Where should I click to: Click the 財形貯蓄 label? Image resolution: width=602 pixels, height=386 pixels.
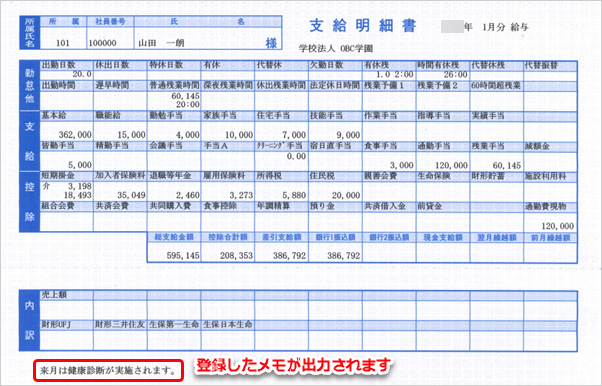pyautogui.click(x=488, y=176)
